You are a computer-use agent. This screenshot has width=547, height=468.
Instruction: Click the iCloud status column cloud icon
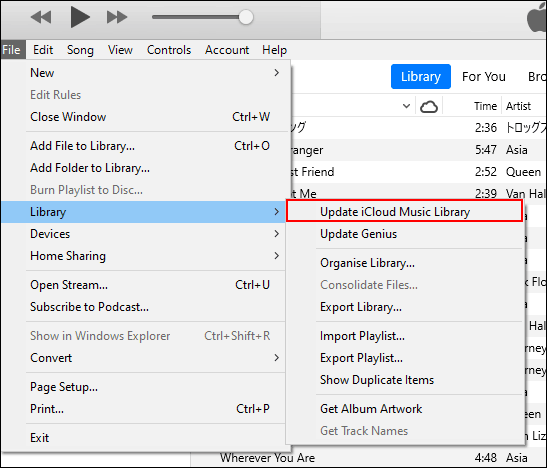[x=428, y=106]
